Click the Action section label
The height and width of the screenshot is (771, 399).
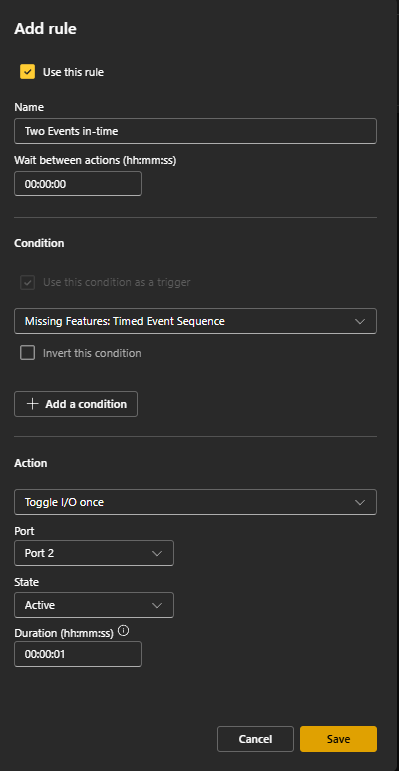pos(31,463)
